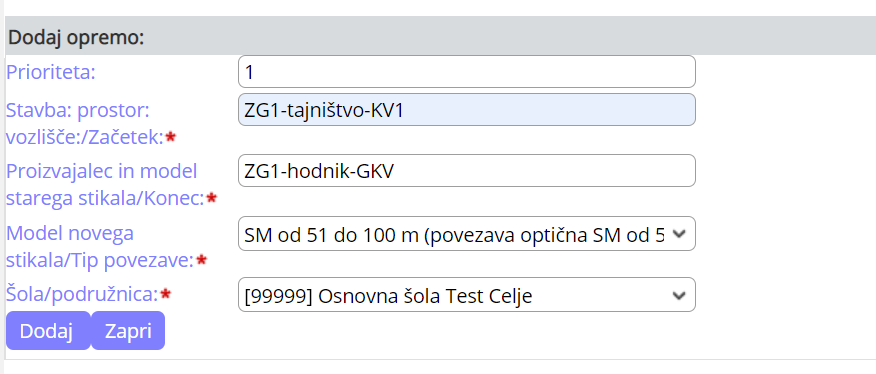Image resolution: width=876 pixels, height=374 pixels.
Task: Focus the Prioriteta field containing 1
Action: click(466, 72)
